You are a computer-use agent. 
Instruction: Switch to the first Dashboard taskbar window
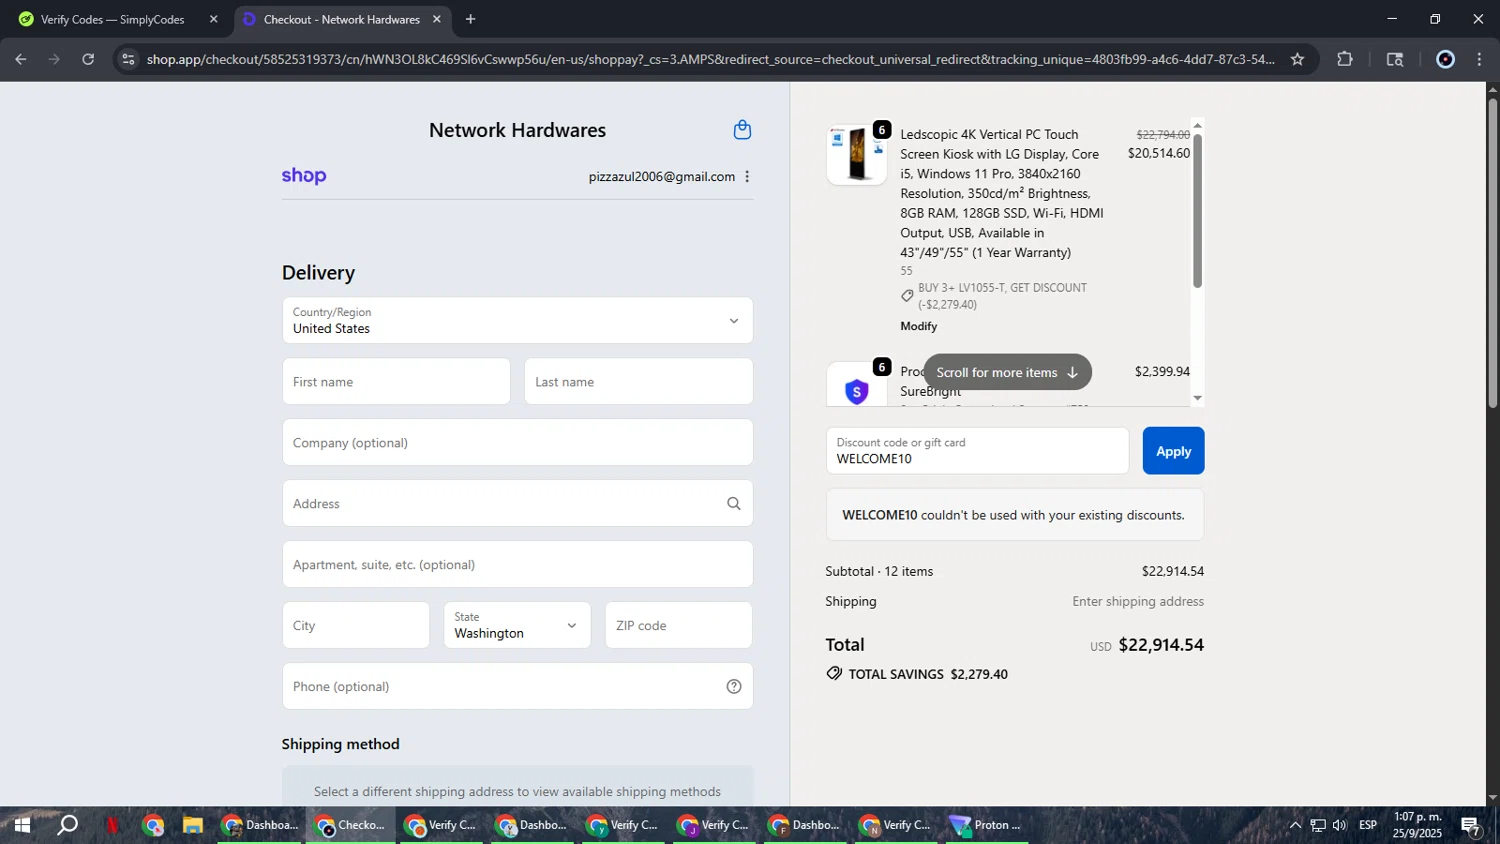[260, 825]
